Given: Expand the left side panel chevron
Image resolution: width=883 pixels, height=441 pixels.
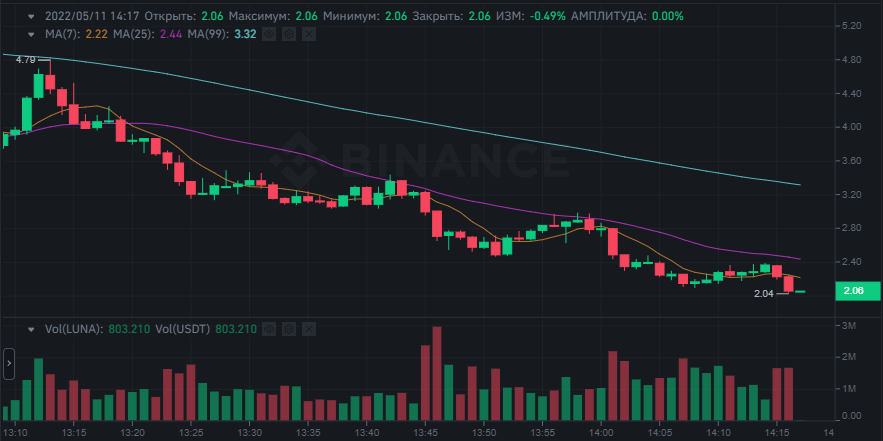Looking at the screenshot, I should 8,363.
